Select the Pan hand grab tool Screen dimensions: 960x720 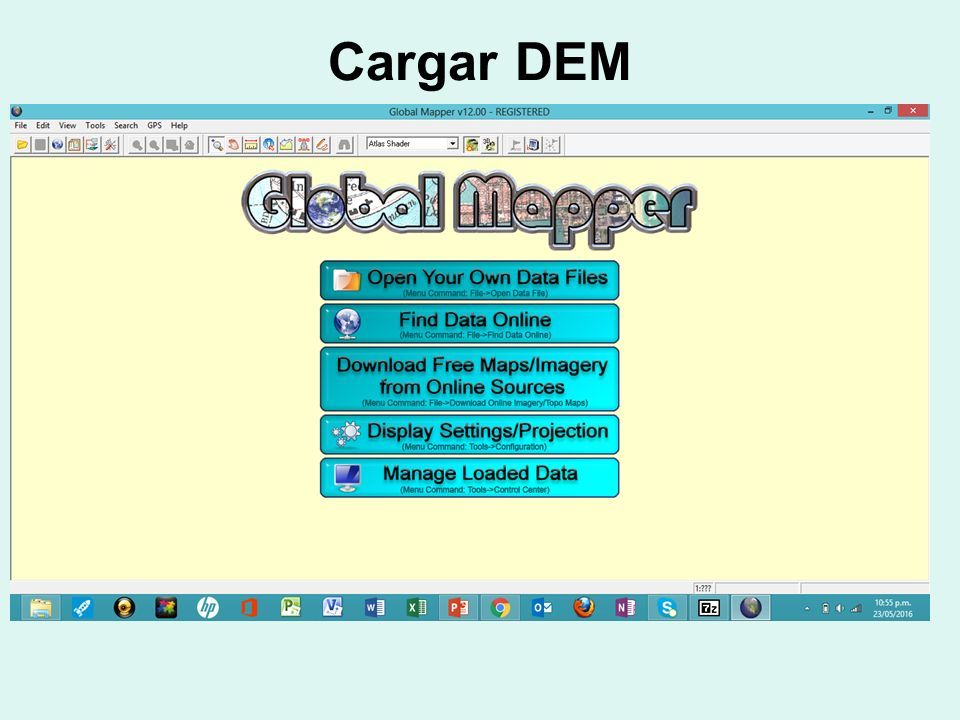click(233, 145)
